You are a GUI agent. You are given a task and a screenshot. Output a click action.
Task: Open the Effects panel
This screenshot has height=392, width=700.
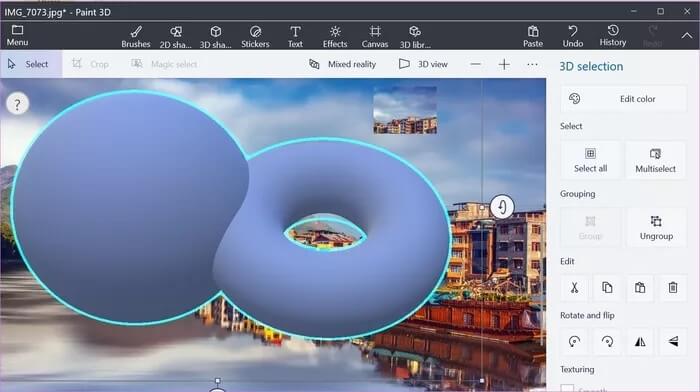pyautogui.click(x=335, y=37)
